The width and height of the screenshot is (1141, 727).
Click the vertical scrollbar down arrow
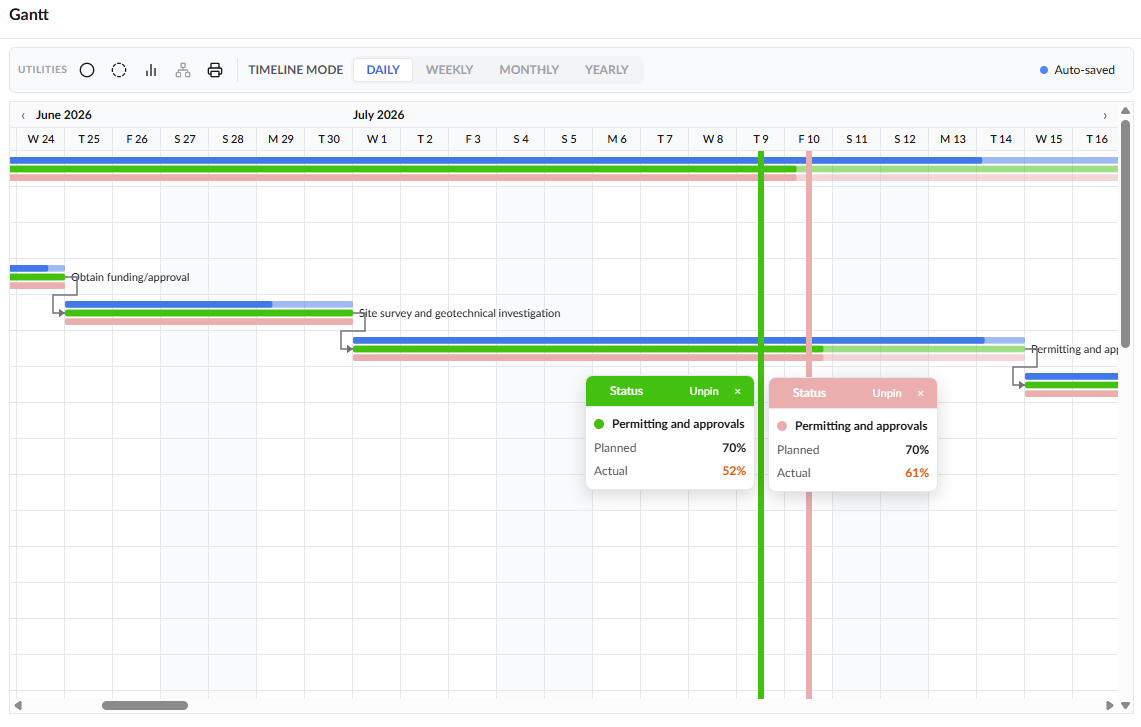pyautogui.click(x=1126, y=705)
